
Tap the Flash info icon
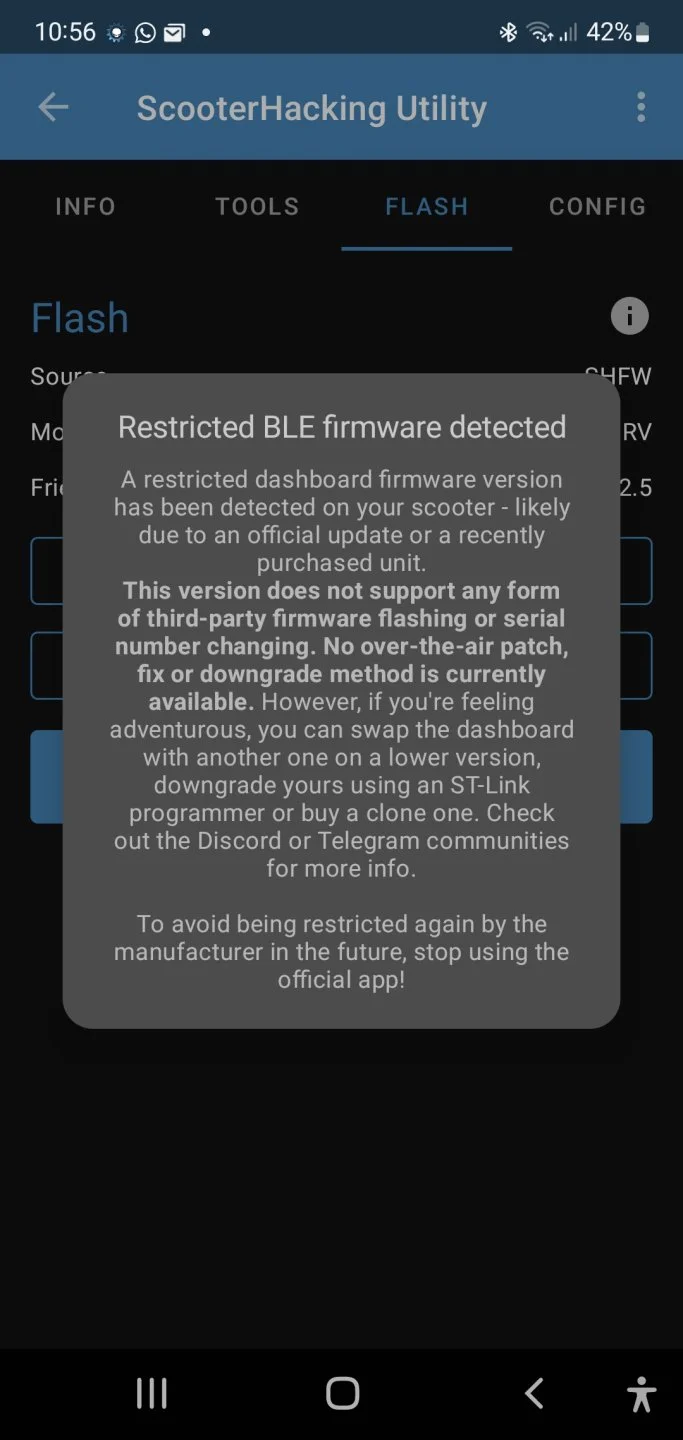pyautogui.click(x=630, y=317)
